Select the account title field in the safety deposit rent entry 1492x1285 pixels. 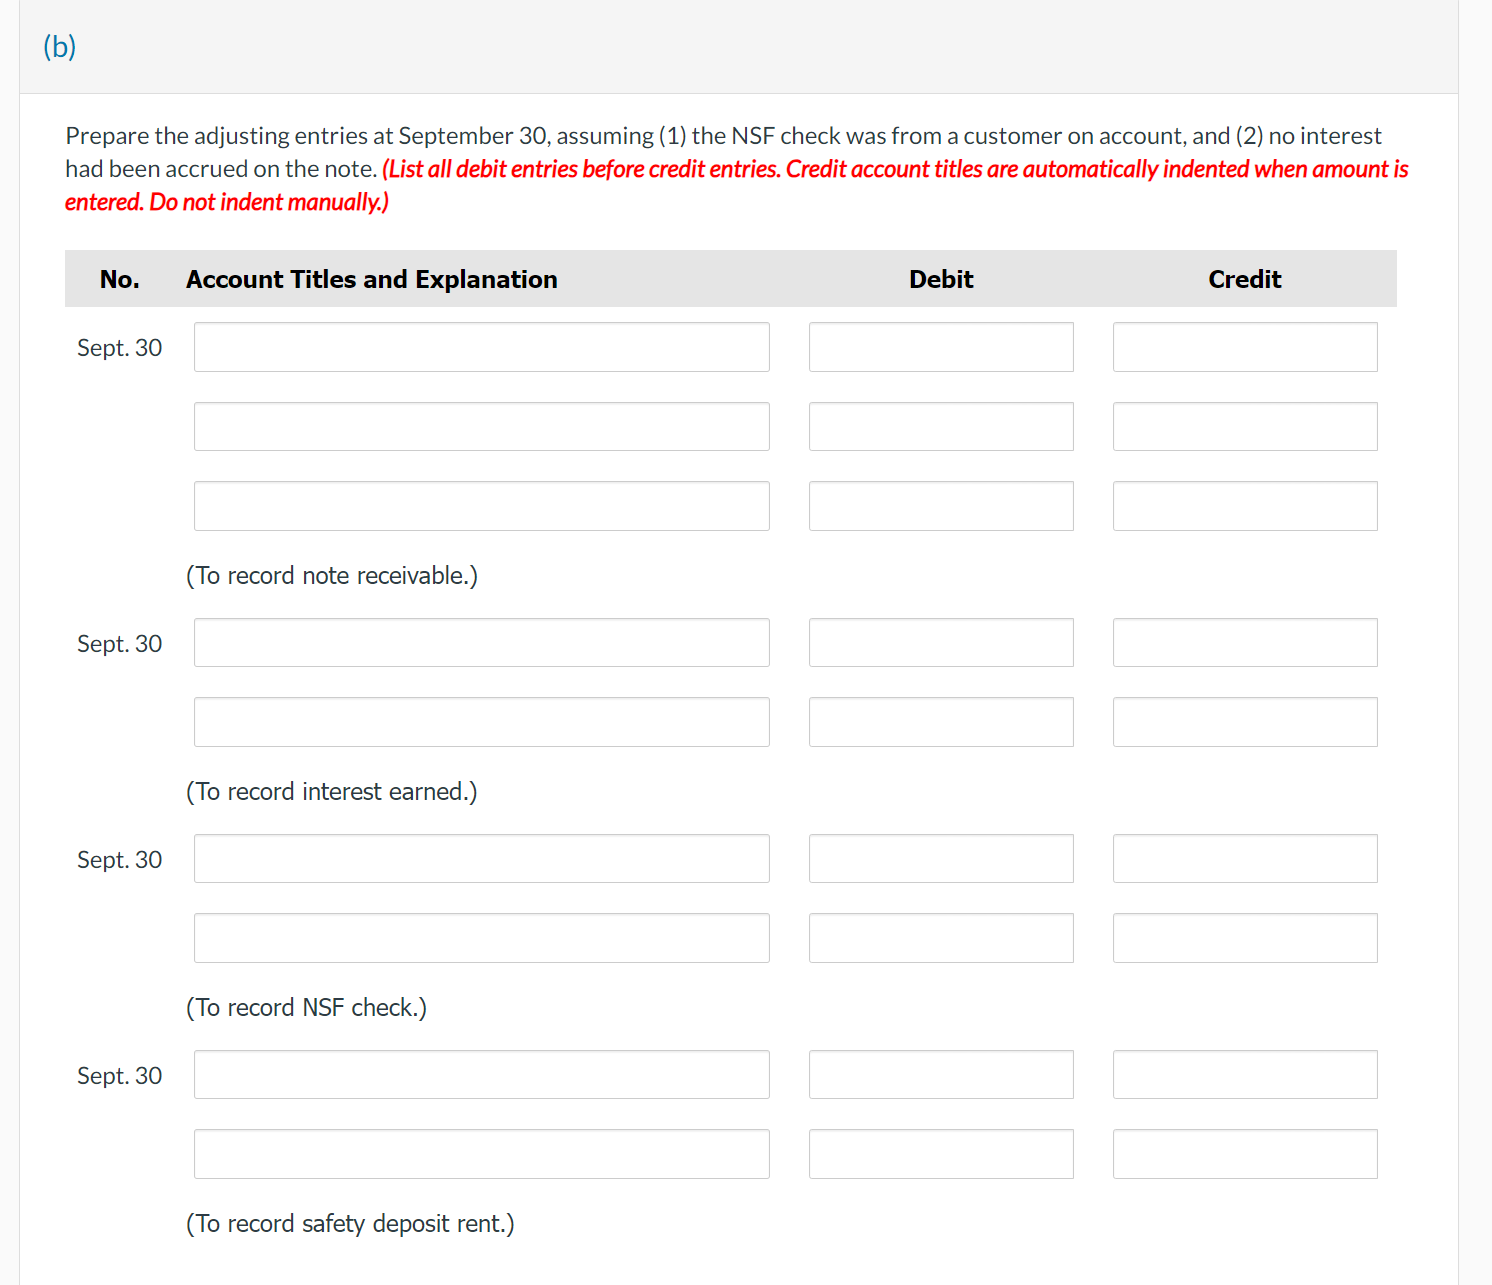(482, 1074)
